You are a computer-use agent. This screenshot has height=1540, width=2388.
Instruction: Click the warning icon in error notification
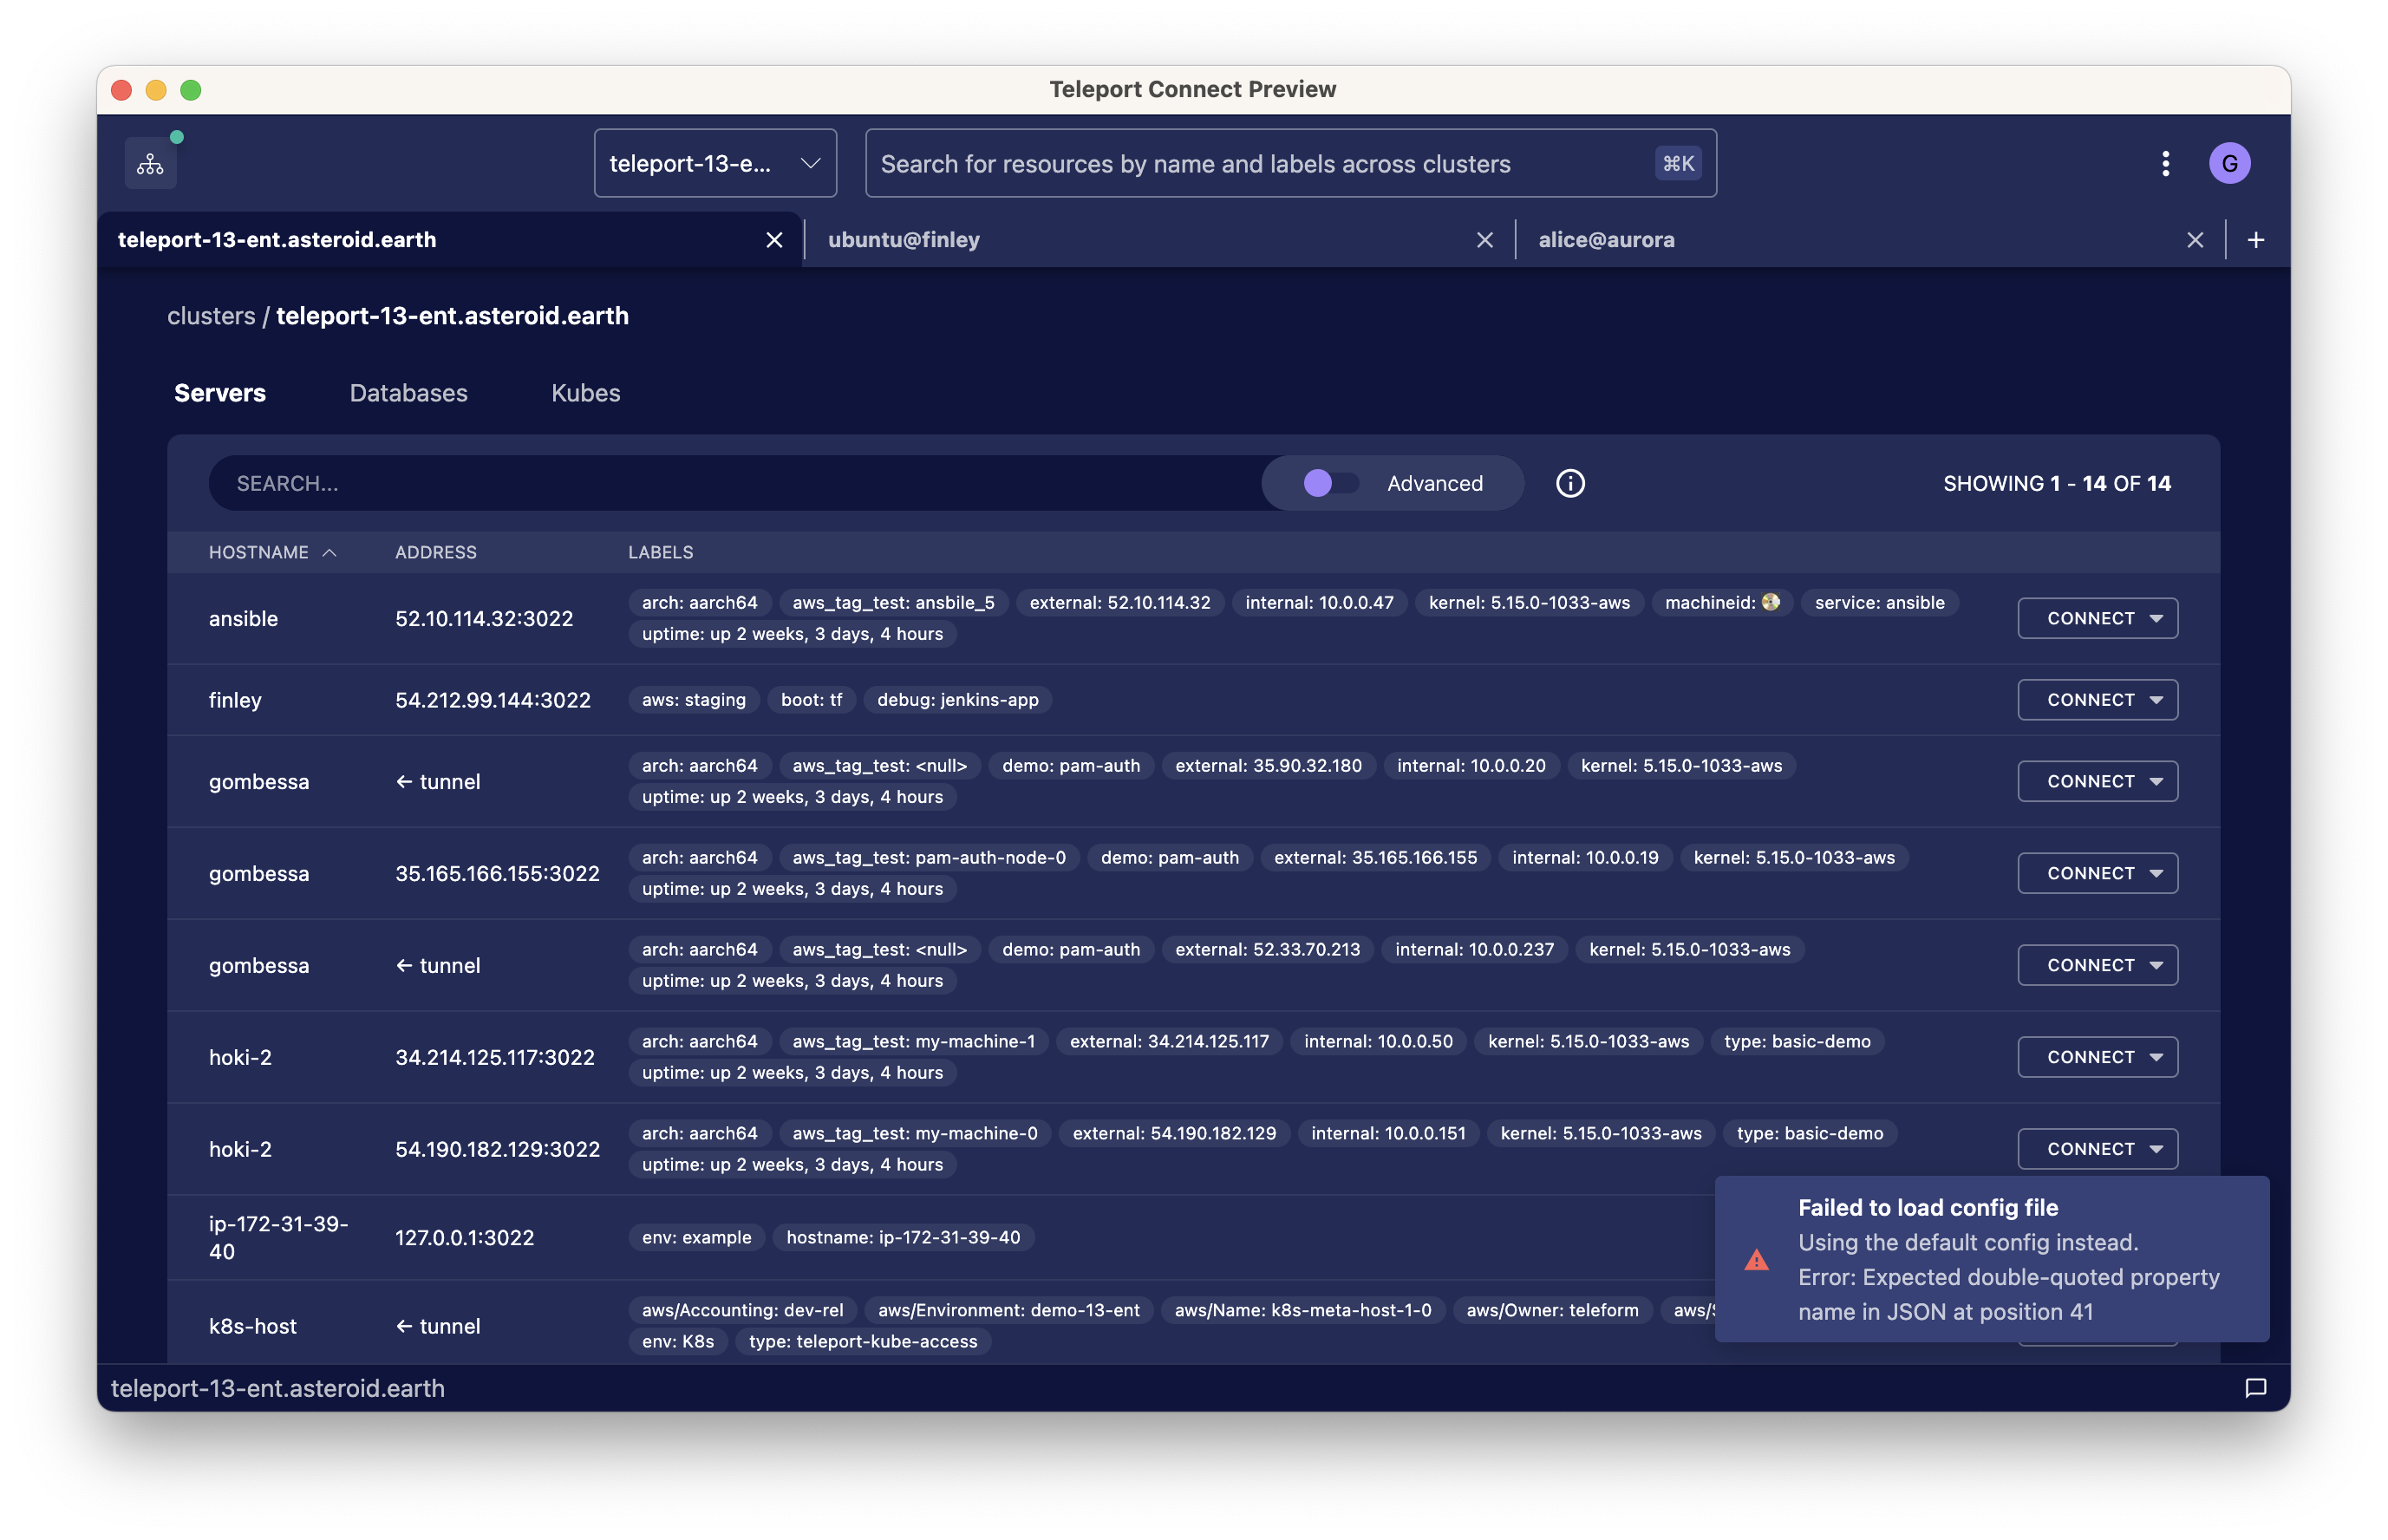1756,1260
